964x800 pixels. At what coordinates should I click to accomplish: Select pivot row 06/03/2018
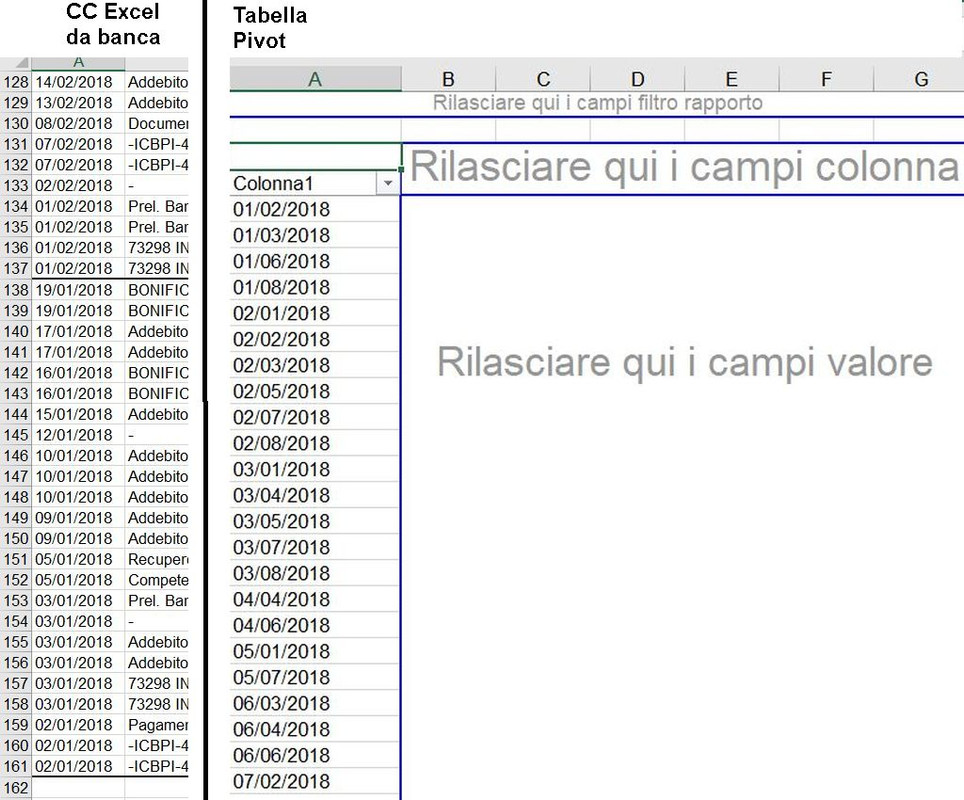[315, 703]
